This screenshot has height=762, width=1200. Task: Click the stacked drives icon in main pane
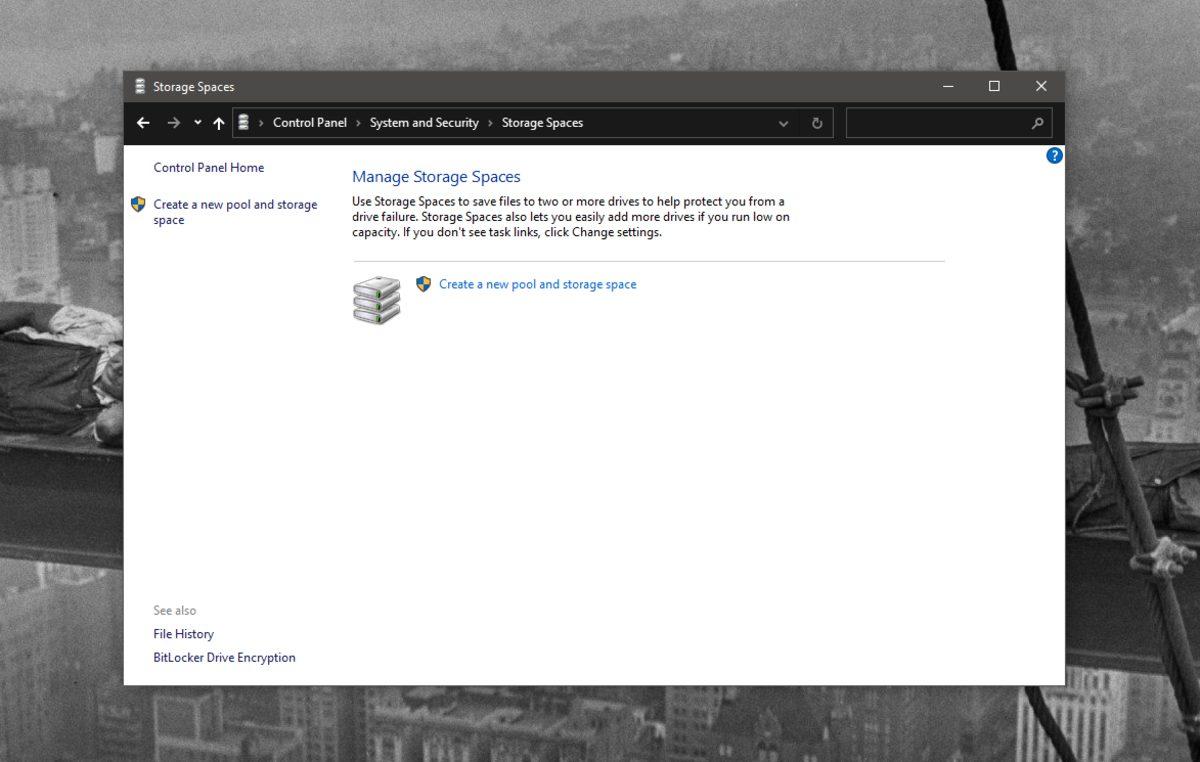point(376,299)
